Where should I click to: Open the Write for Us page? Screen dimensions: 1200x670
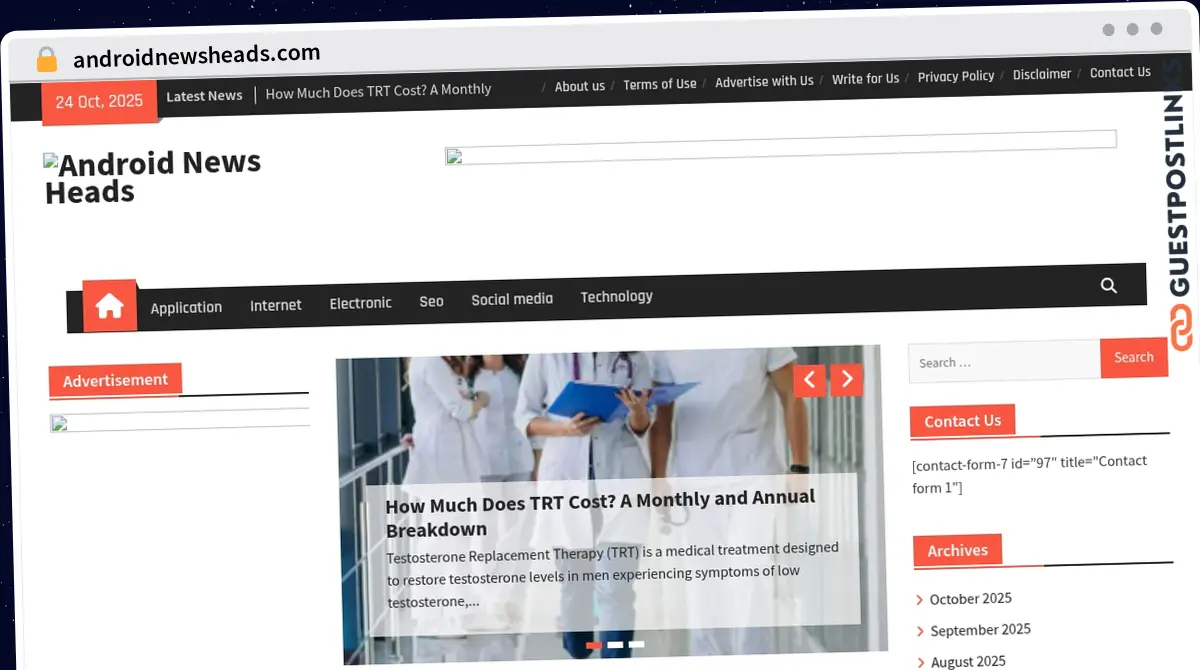[866, 77]
